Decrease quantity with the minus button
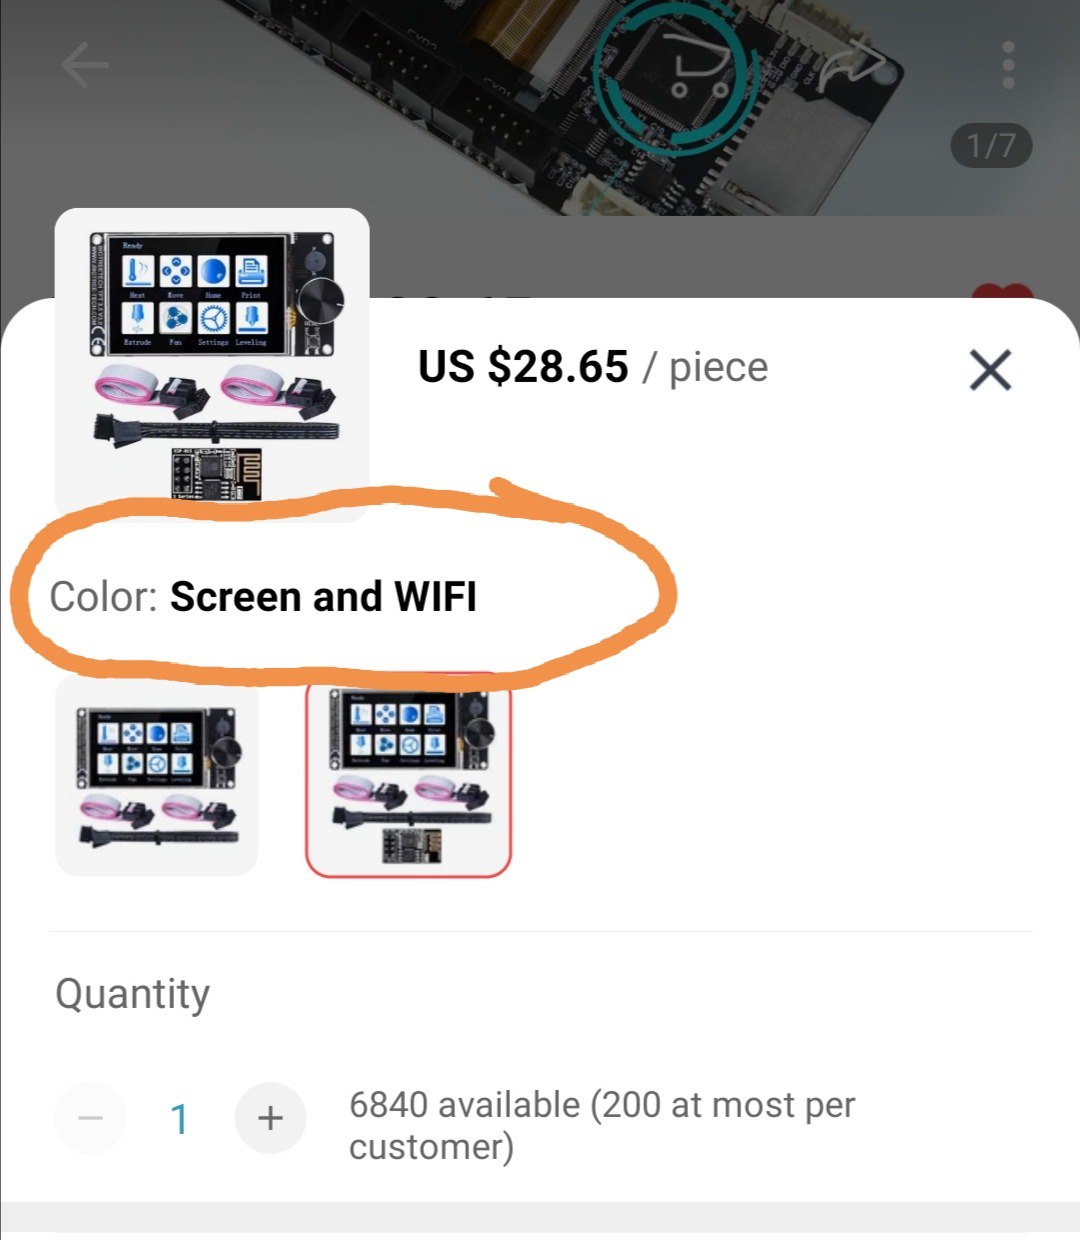 (90, 1118)
